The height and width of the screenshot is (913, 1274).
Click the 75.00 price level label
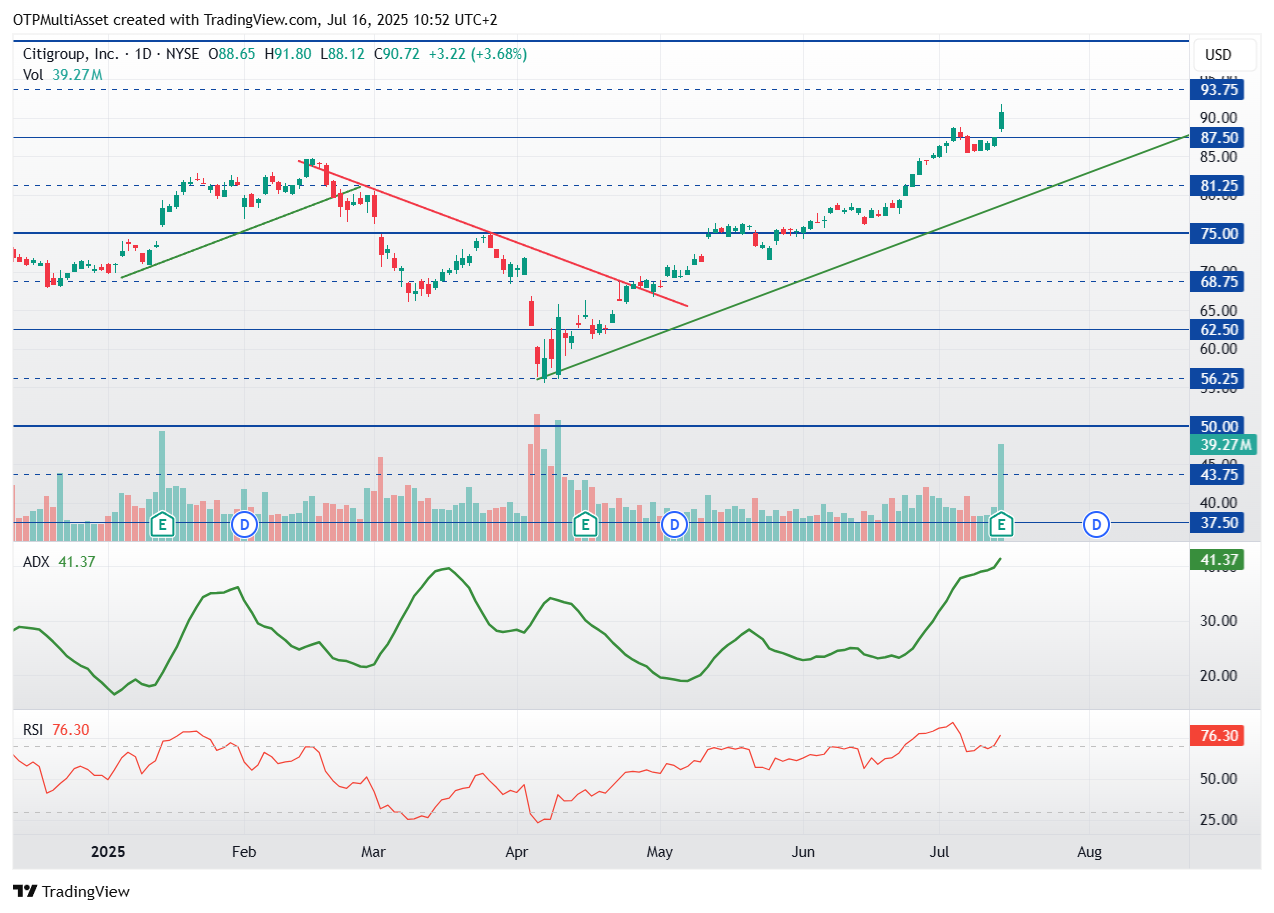tap(1216, 233)
